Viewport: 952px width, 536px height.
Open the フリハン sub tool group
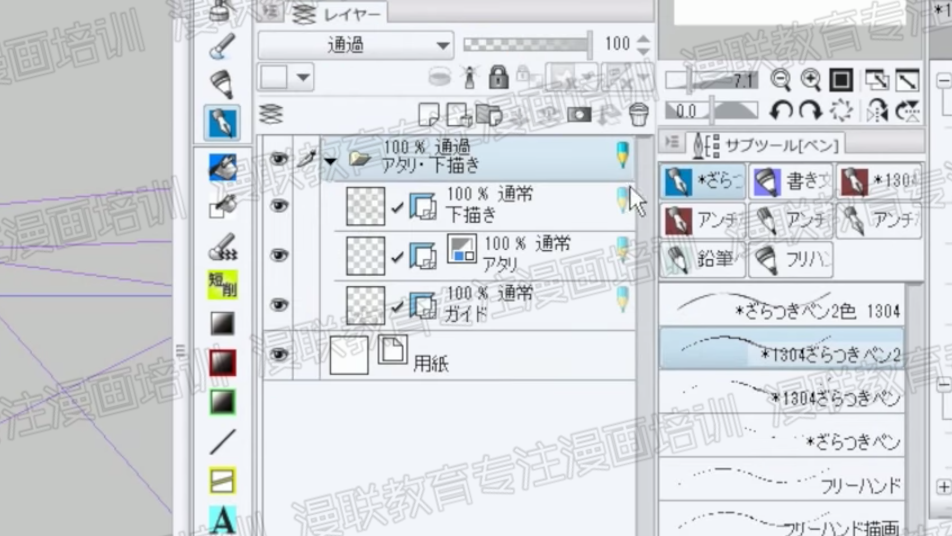(x=791, y=259)
